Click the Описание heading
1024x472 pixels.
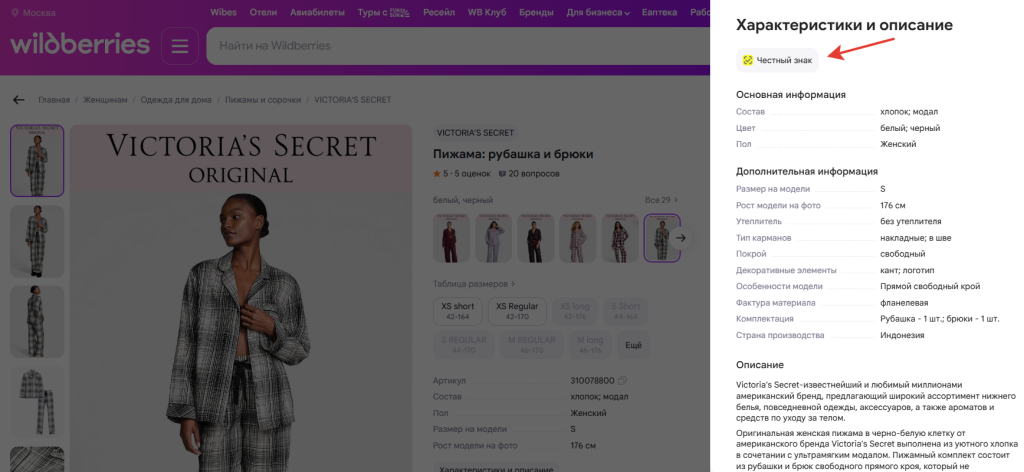point(760,364)
